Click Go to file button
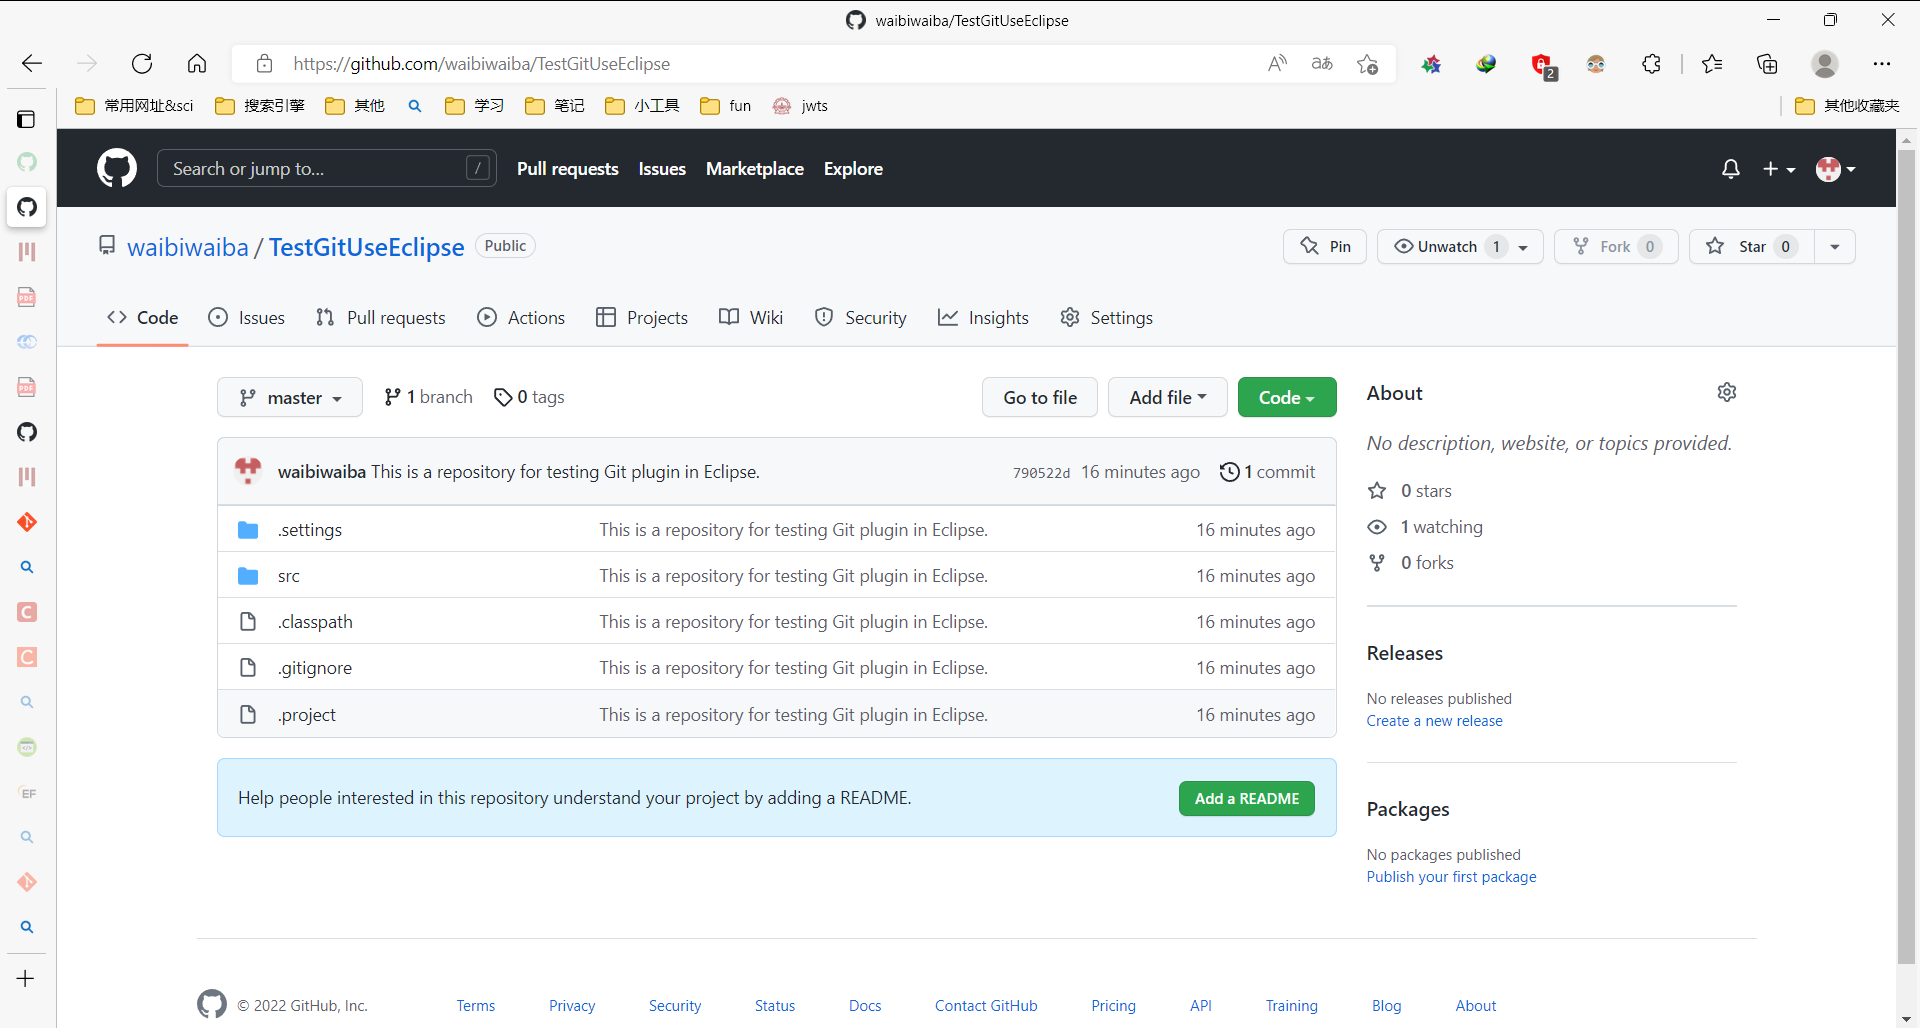The image size is (1920, 1028). coord(1040,398)
